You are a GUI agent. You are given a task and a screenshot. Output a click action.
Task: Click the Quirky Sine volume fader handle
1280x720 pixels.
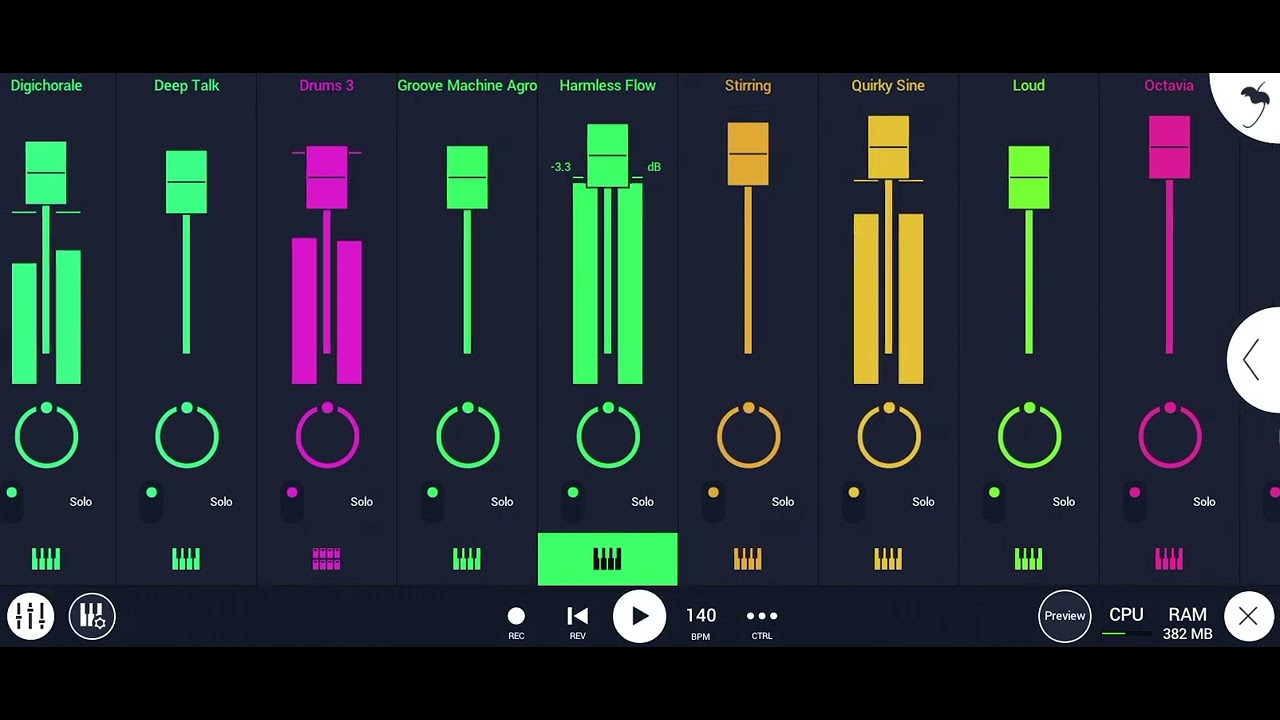tap(888, 147)
